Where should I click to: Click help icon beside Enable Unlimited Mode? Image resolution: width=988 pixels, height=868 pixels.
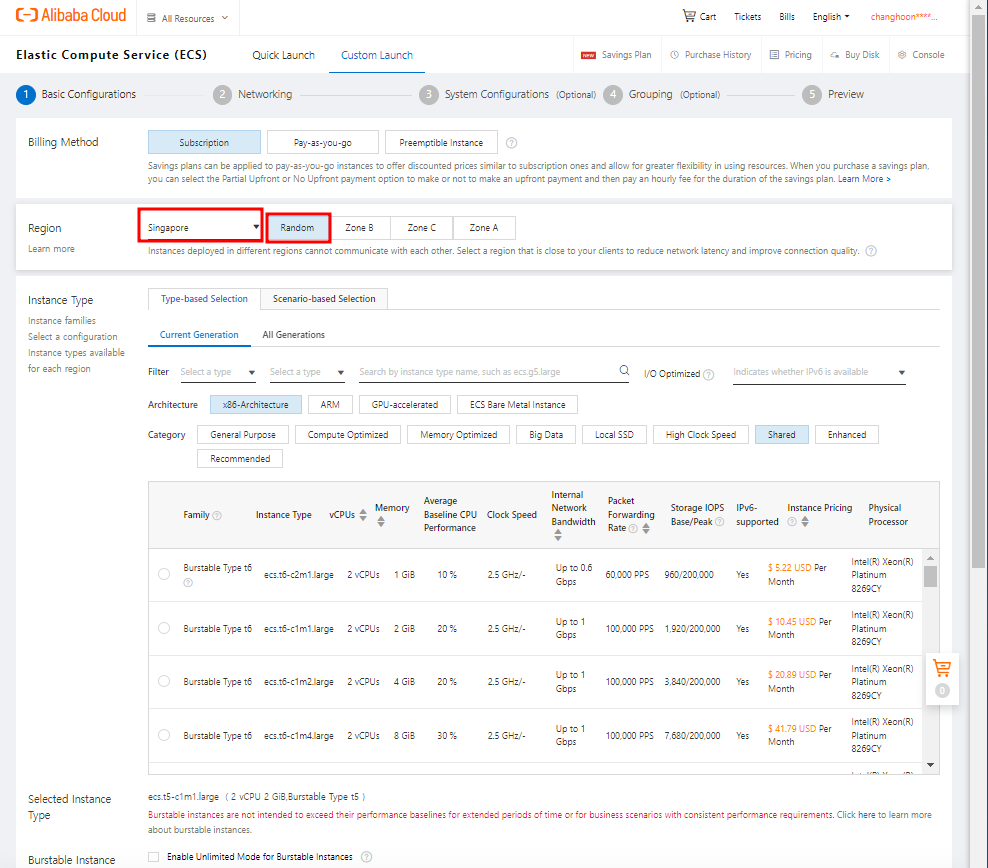366,857
